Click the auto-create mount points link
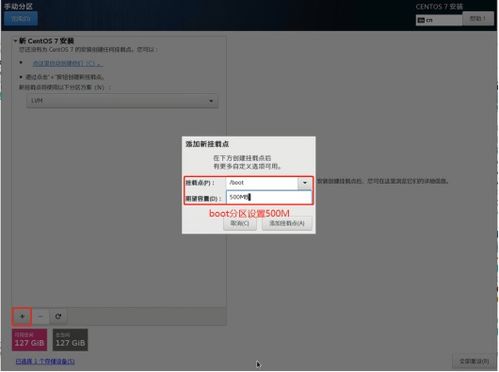The width and height of the screenshot is (499, 372). click(67, 63)
